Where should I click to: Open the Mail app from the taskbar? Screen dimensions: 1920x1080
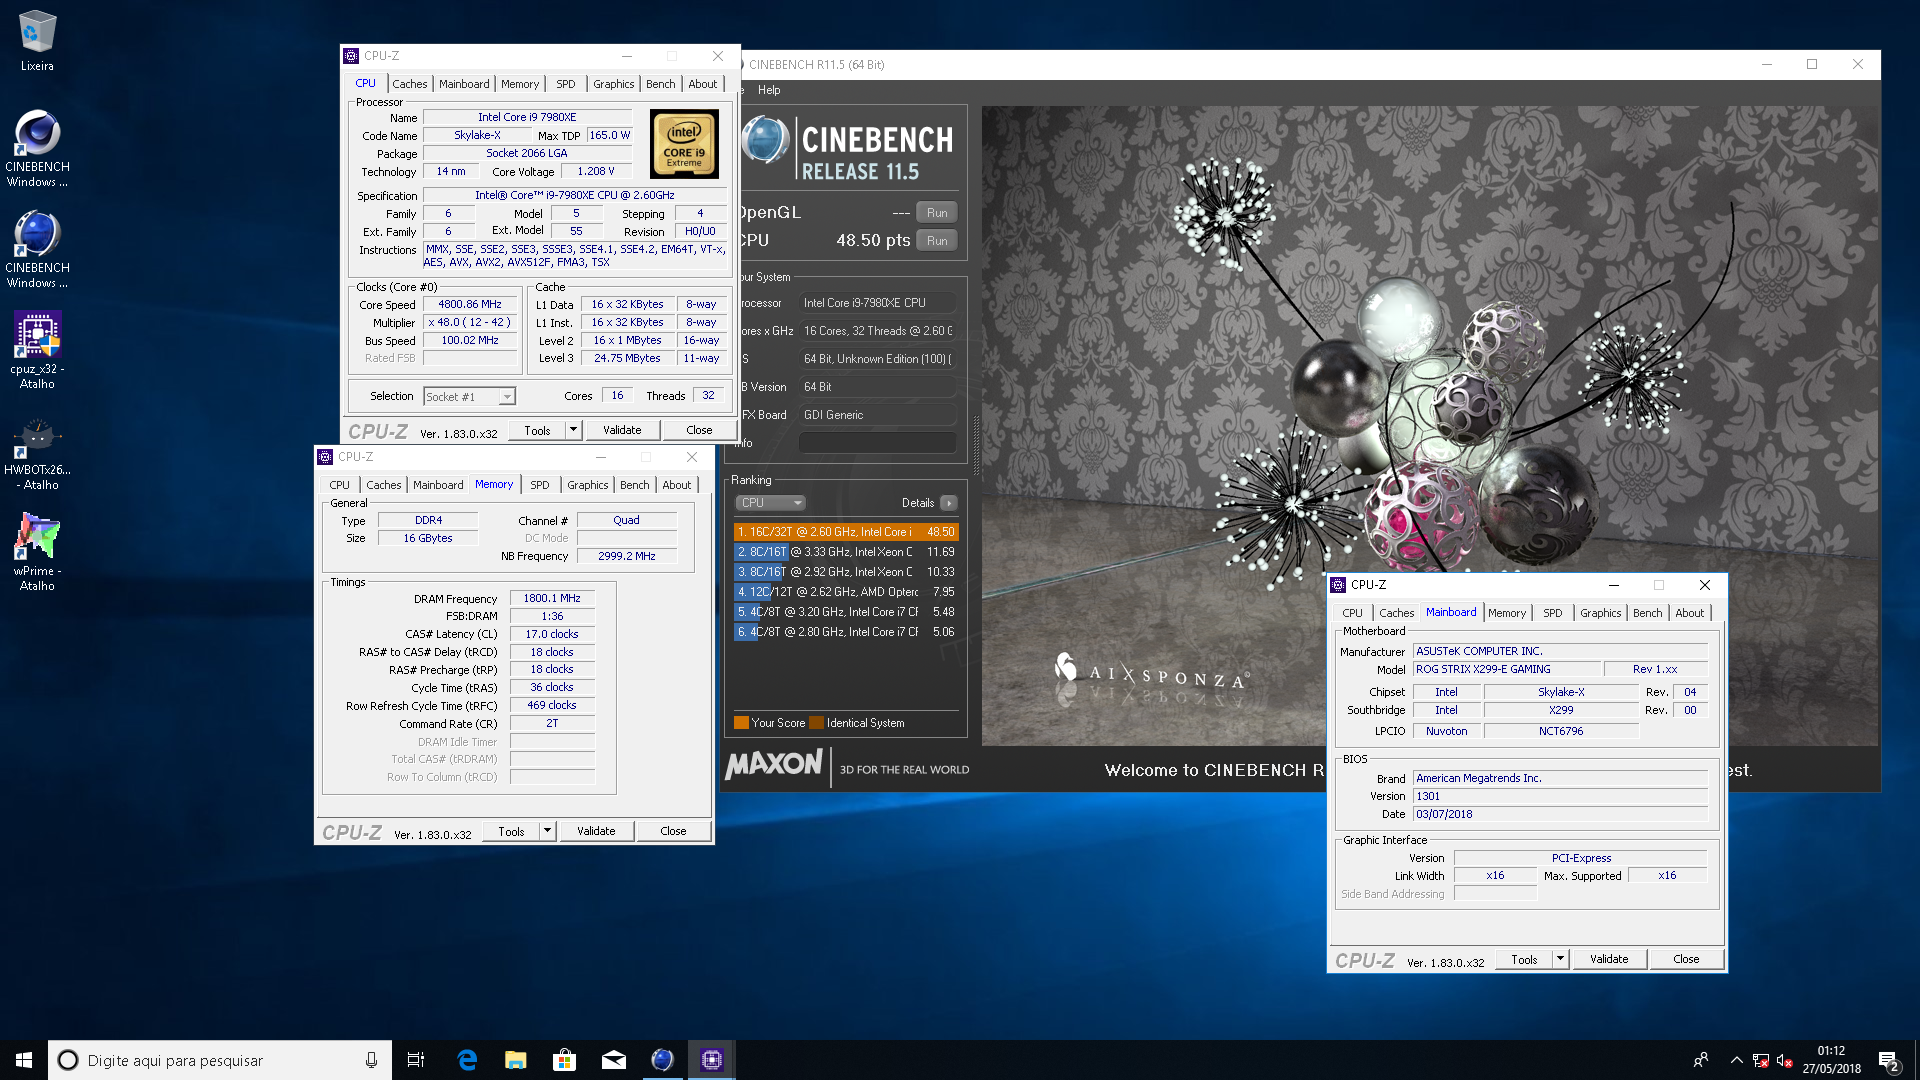pos(614,1060)
